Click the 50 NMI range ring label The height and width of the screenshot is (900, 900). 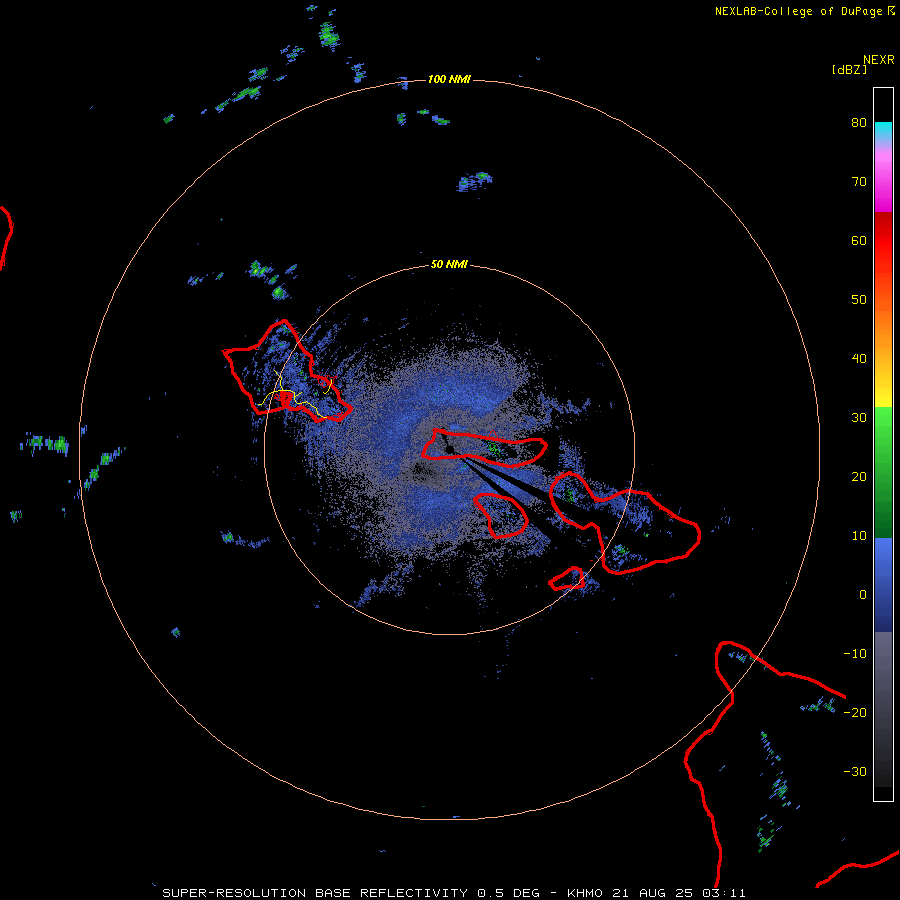(x=449, y=265)
